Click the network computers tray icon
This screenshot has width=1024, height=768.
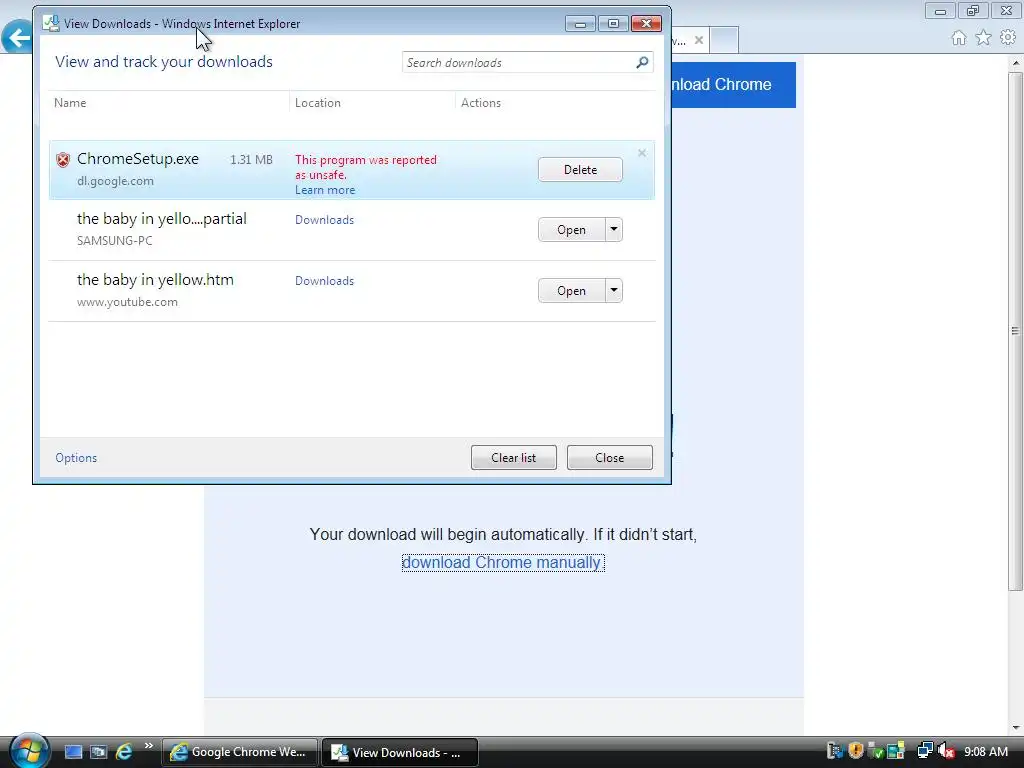(x=925, y=751)
